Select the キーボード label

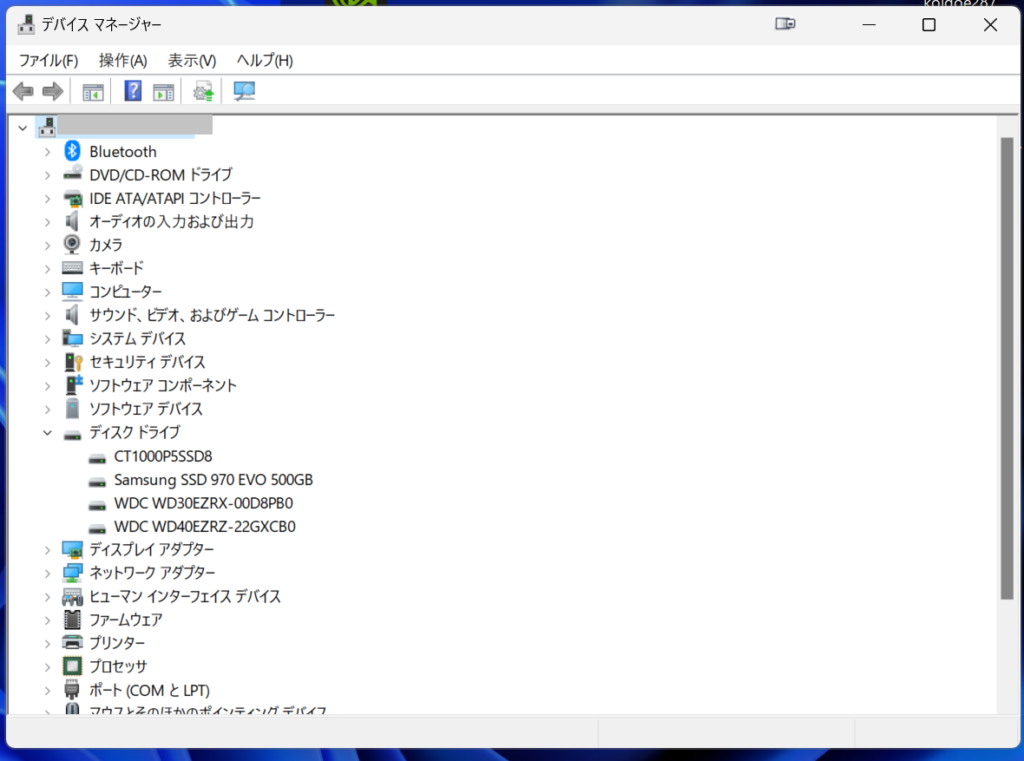coord(116,268)
